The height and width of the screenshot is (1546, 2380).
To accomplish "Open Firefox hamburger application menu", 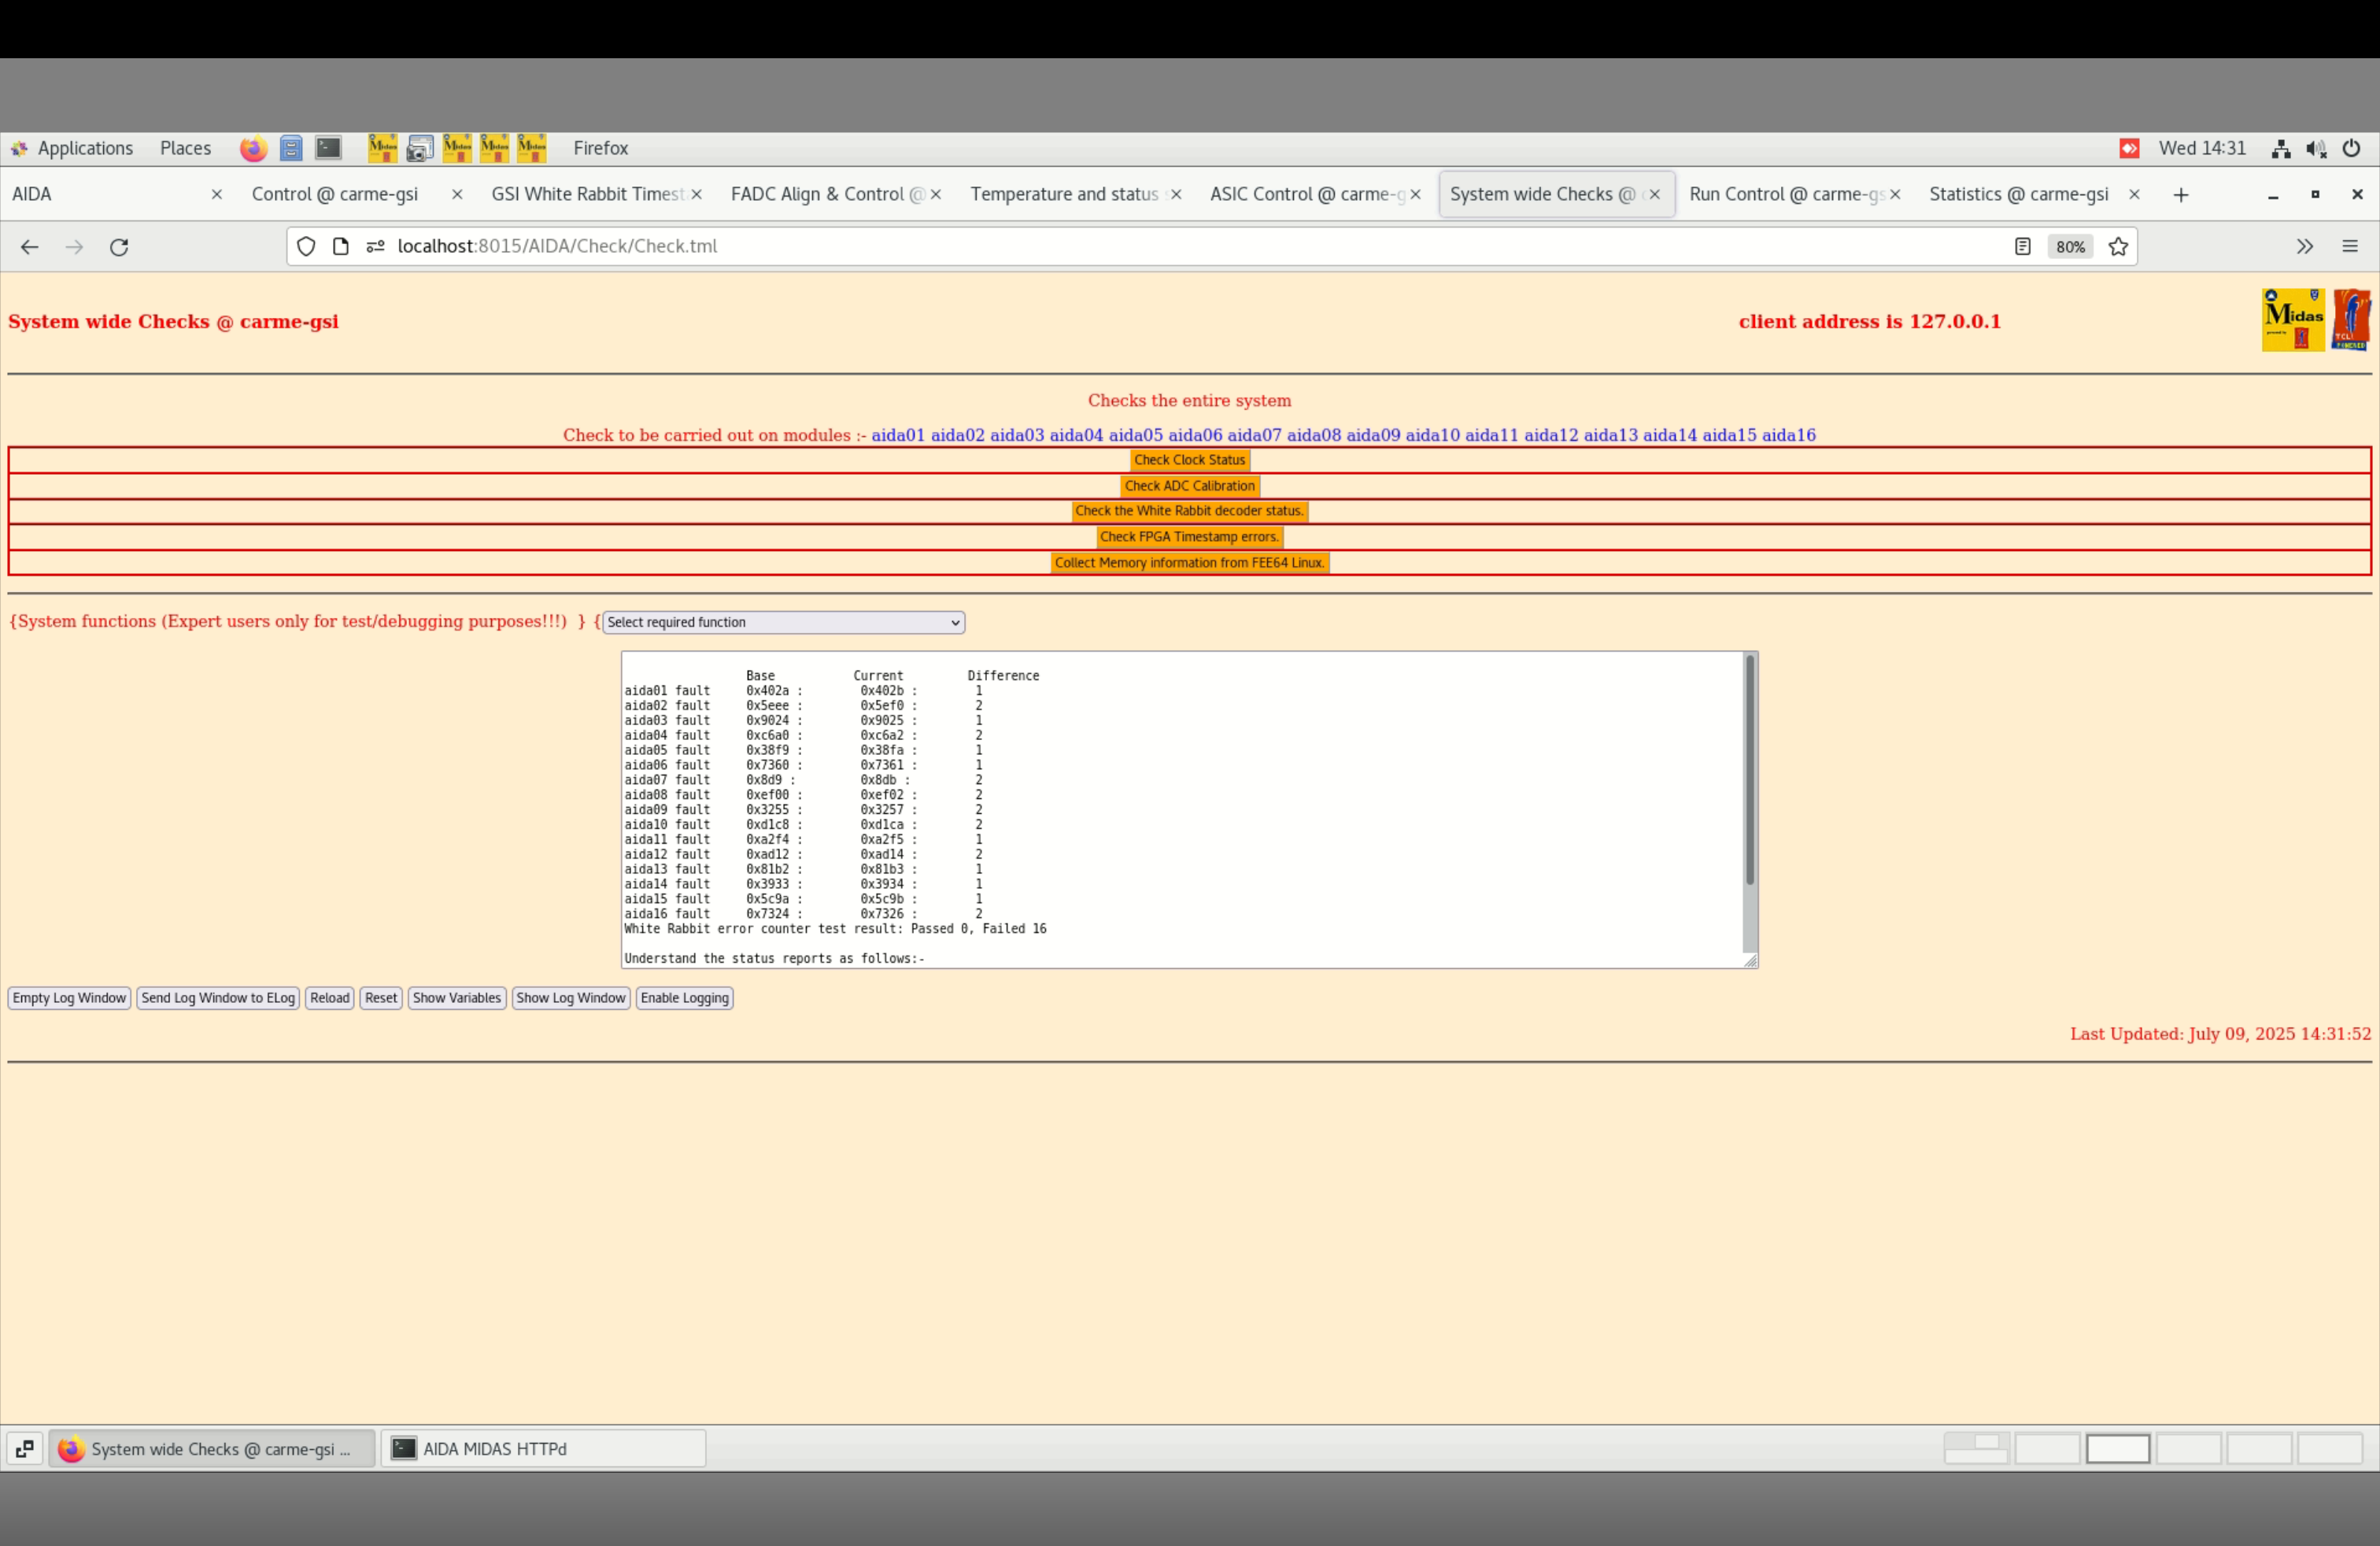I will [2350, 247].
